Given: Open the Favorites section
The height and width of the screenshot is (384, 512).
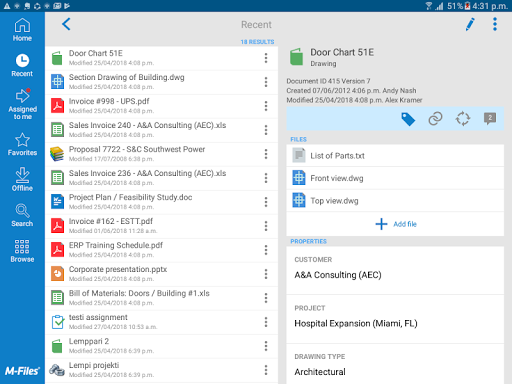Looking at the screenshot, I should pos(22,144).
